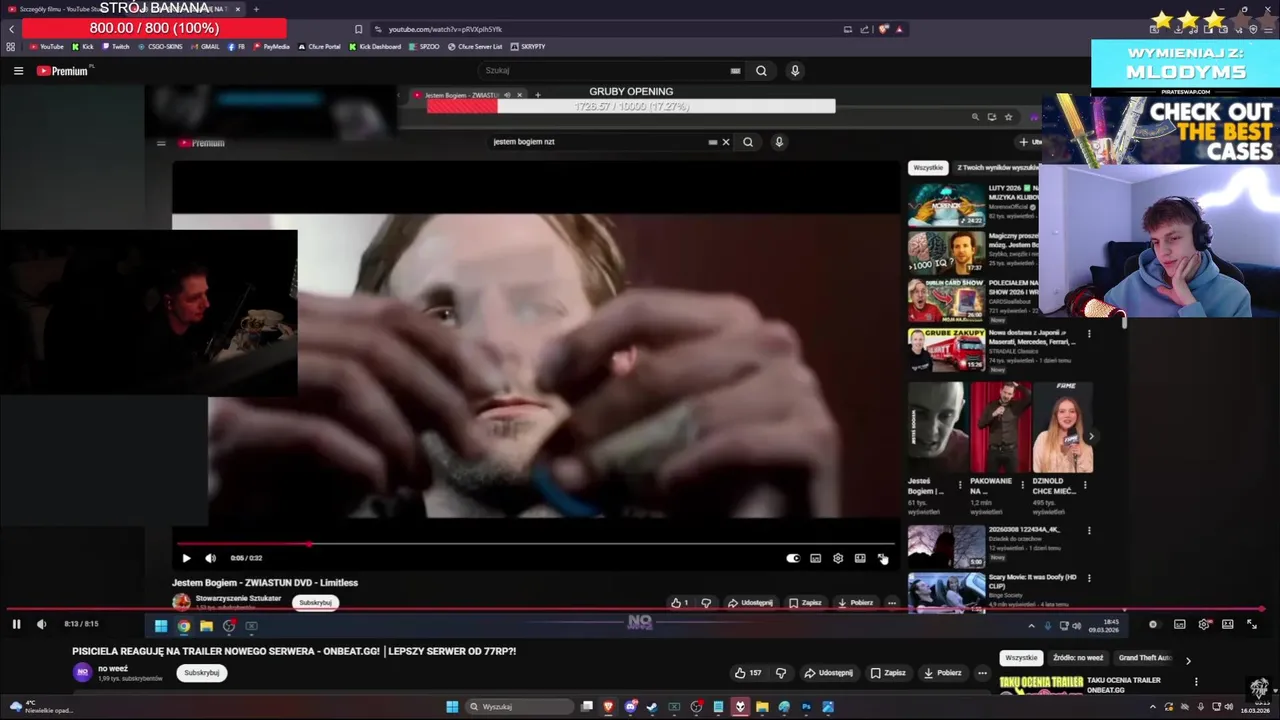The height and width of the screenshot is (720, 1280).
Task: Click the YouTube search magnifier button
Action: (x=761, y=71)
